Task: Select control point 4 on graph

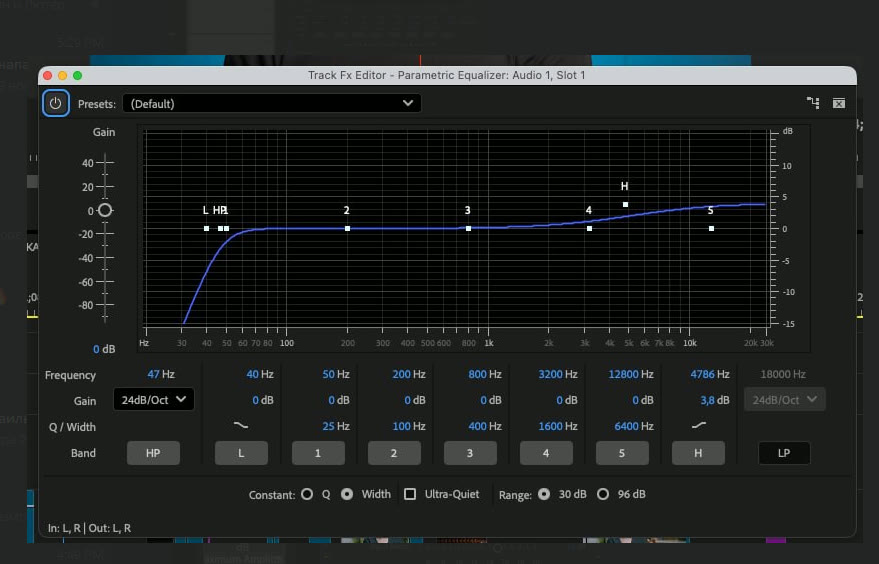Action: (x=589, y=228)
